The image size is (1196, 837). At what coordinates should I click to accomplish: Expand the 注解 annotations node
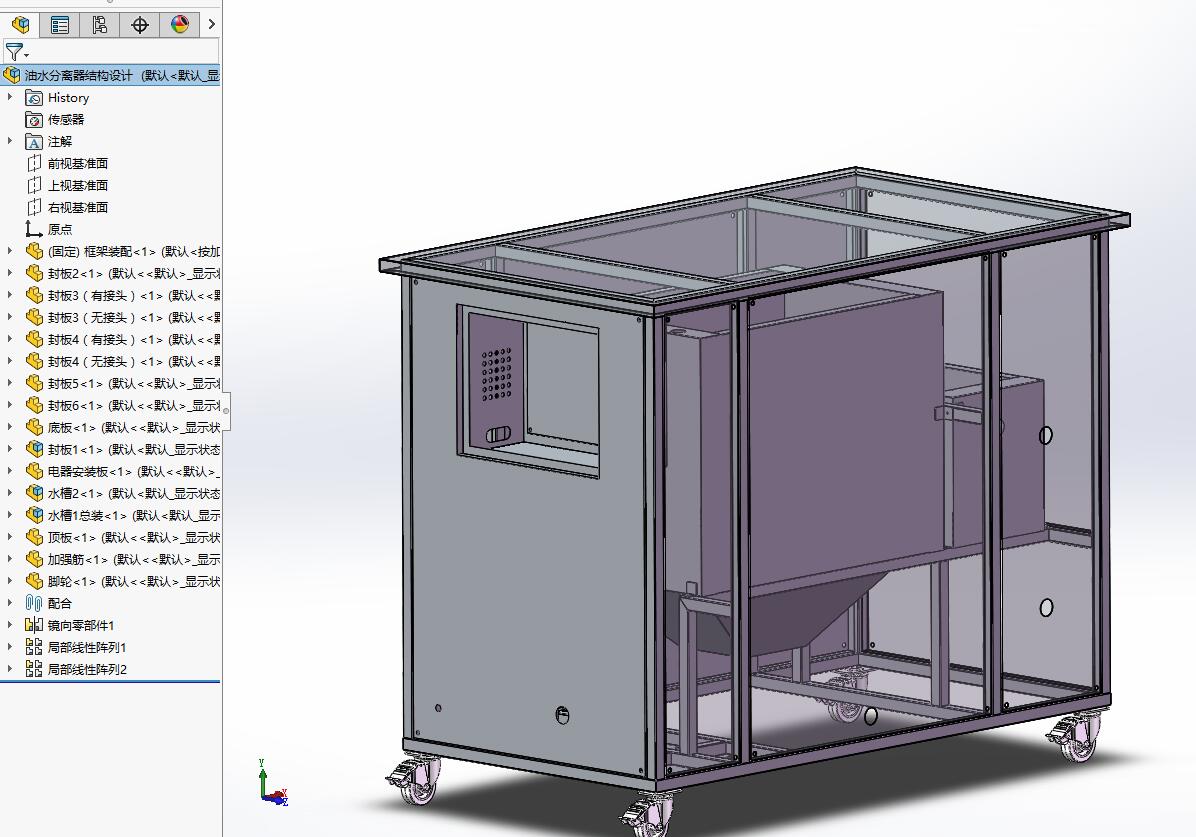(10, 141)
